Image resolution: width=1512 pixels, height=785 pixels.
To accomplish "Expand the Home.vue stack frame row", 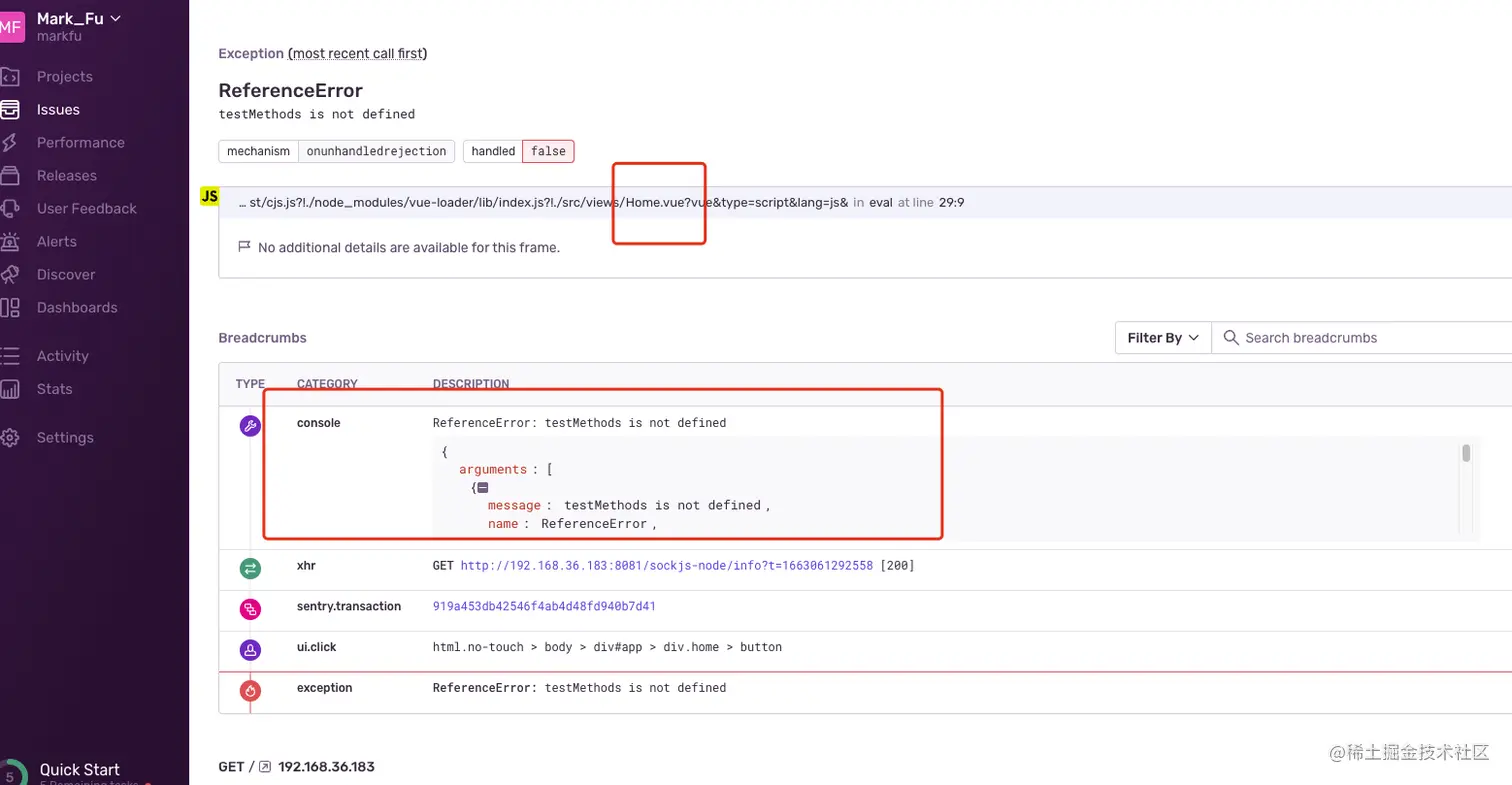I will tap(865, 202).
